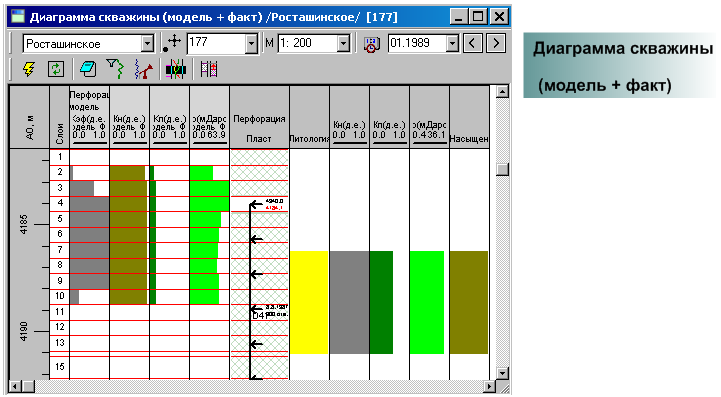Viewport: 721px width, 397px height.
Task: Open the 1: 200 scale dropdown
Action: pyautogui.click(x=343, y=43)
